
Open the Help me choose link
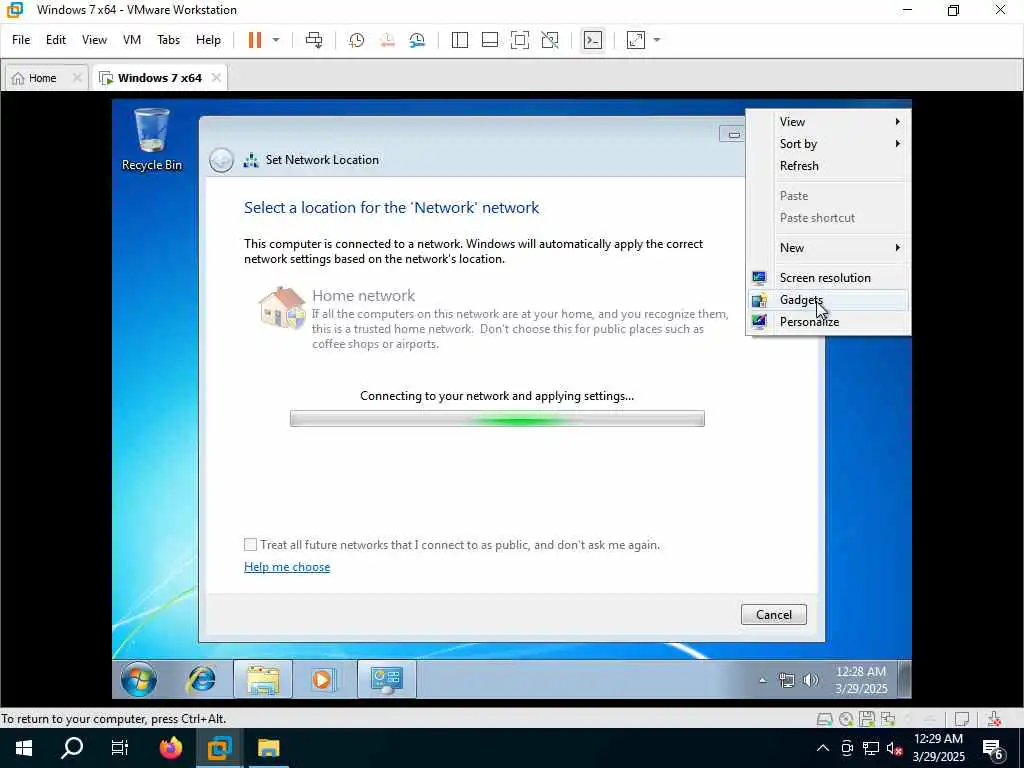click(287, 567)
